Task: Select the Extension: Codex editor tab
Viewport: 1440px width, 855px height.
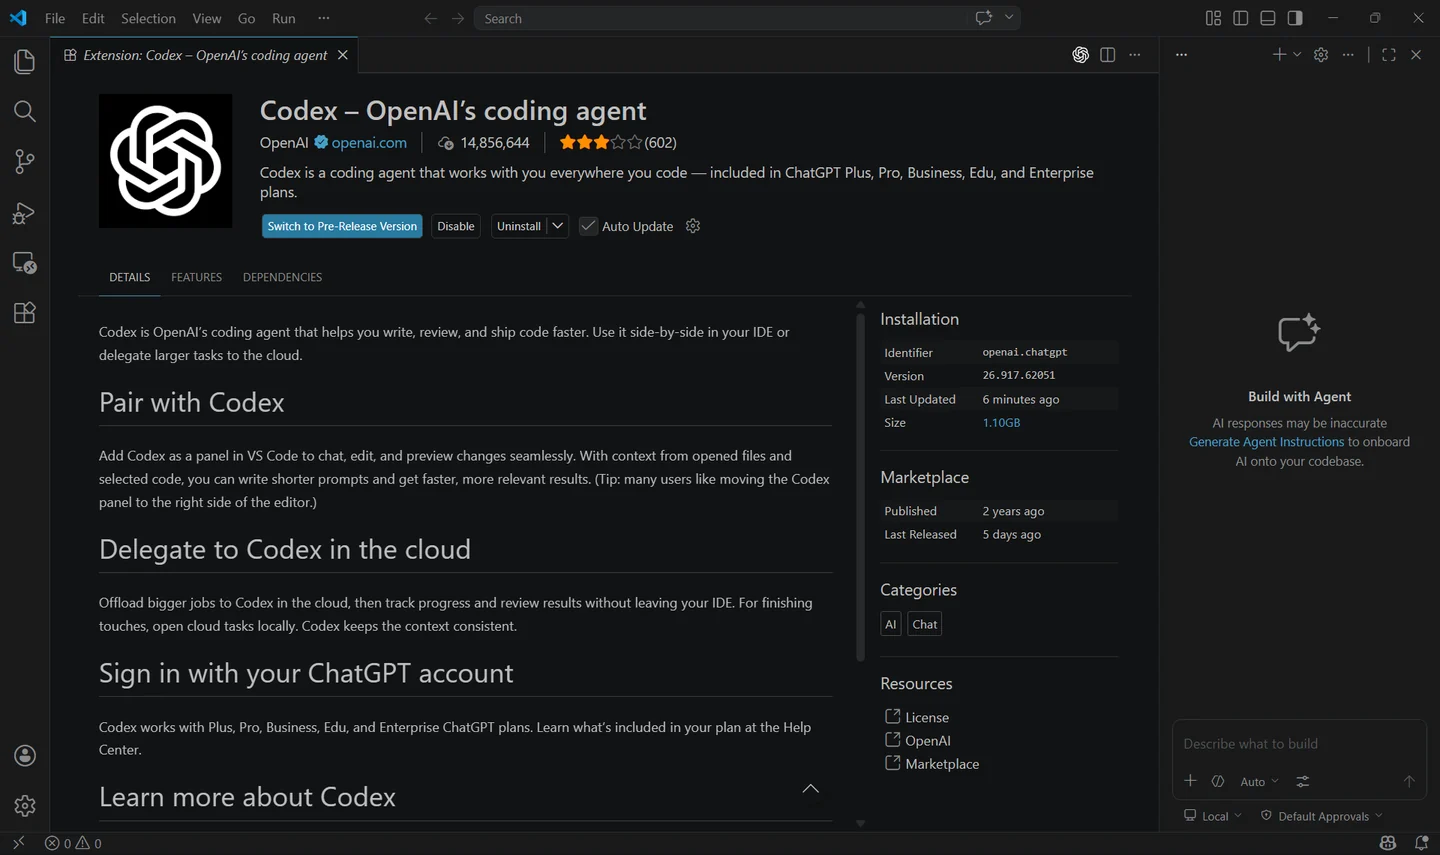Action: pos(205,55)
